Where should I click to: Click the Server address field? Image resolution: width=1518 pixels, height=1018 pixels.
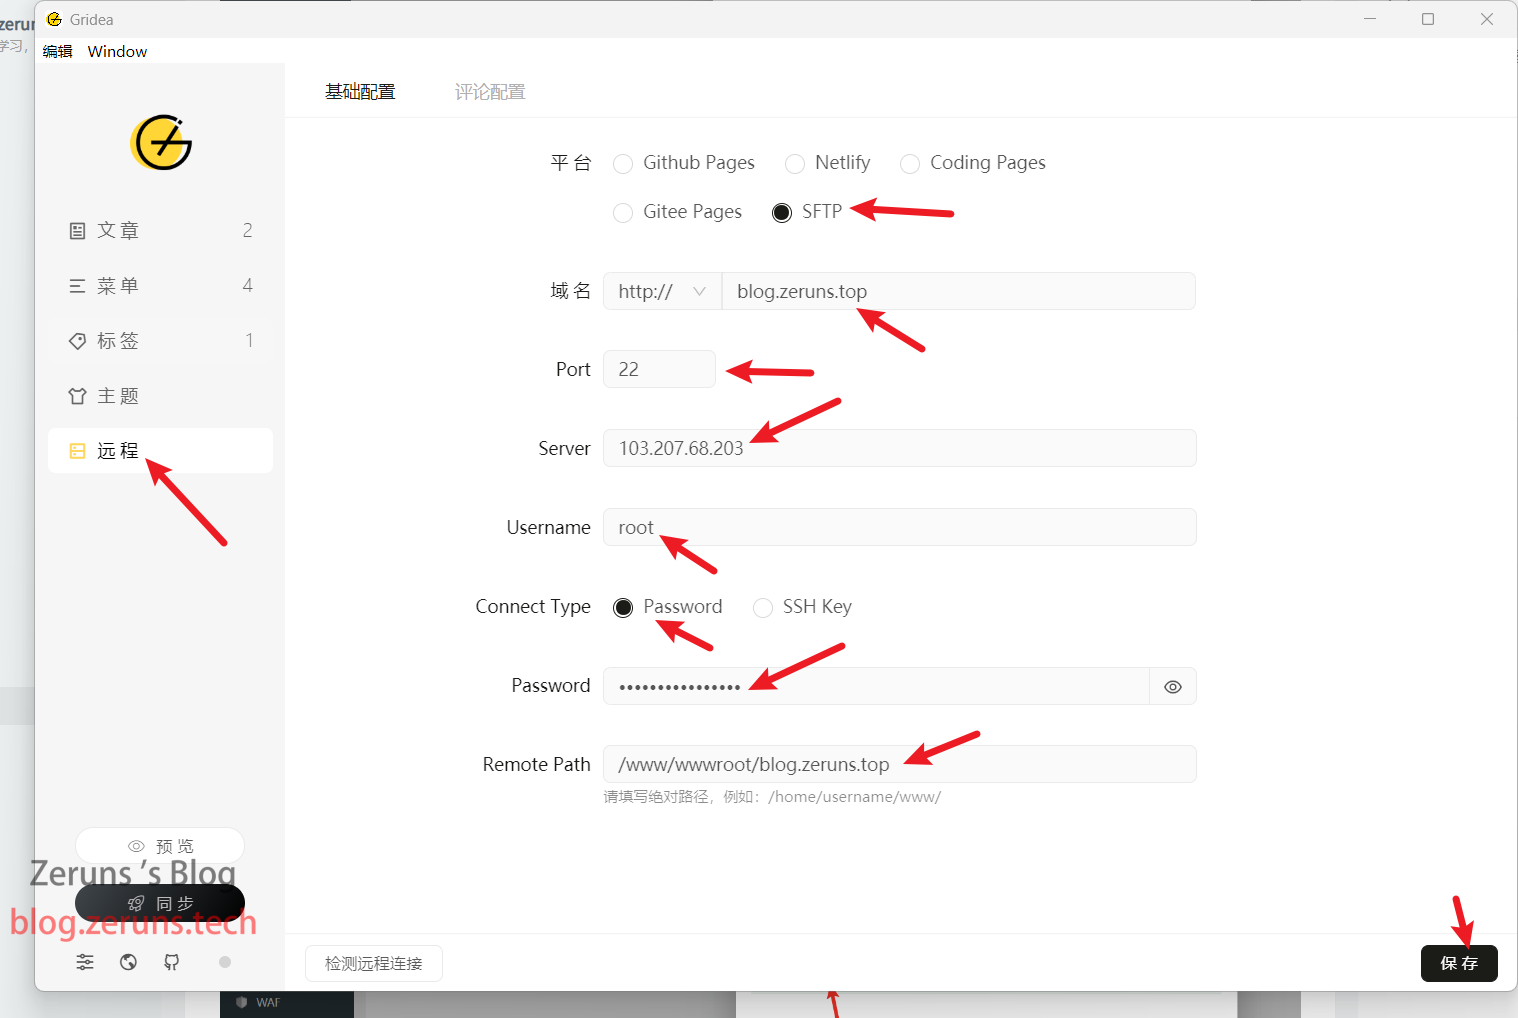[899, 448]
